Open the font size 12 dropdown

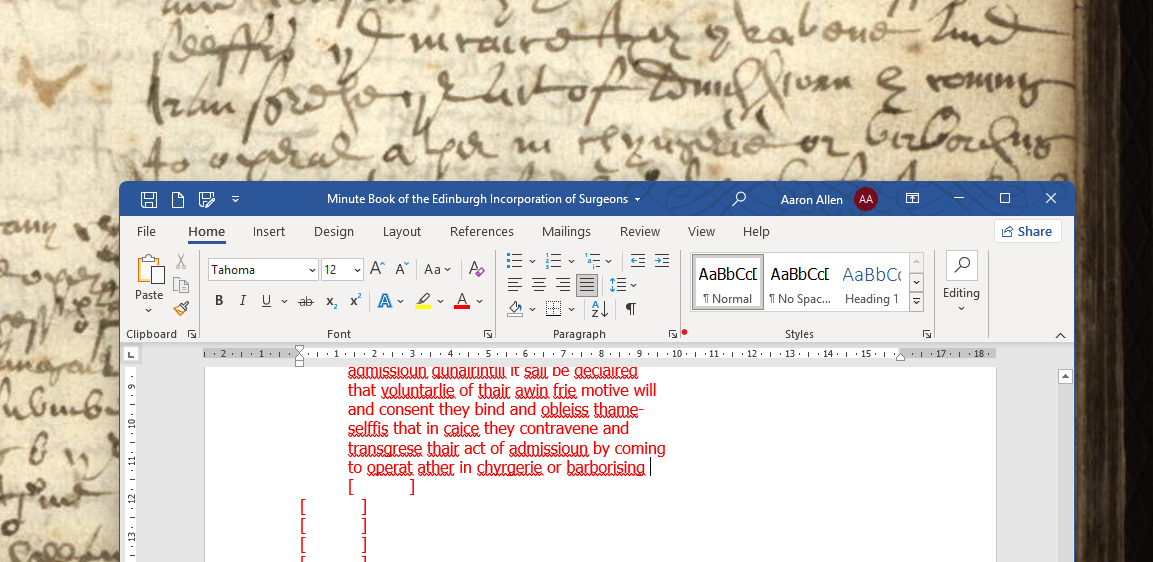click(357, 269)
